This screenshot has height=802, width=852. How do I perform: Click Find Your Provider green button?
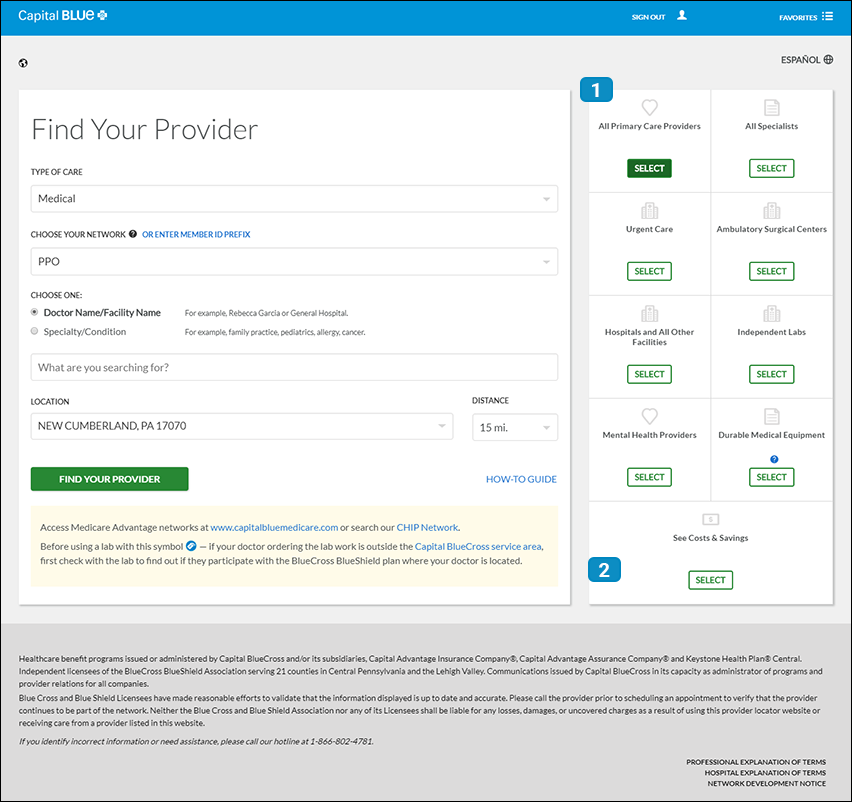coord(110,479)
